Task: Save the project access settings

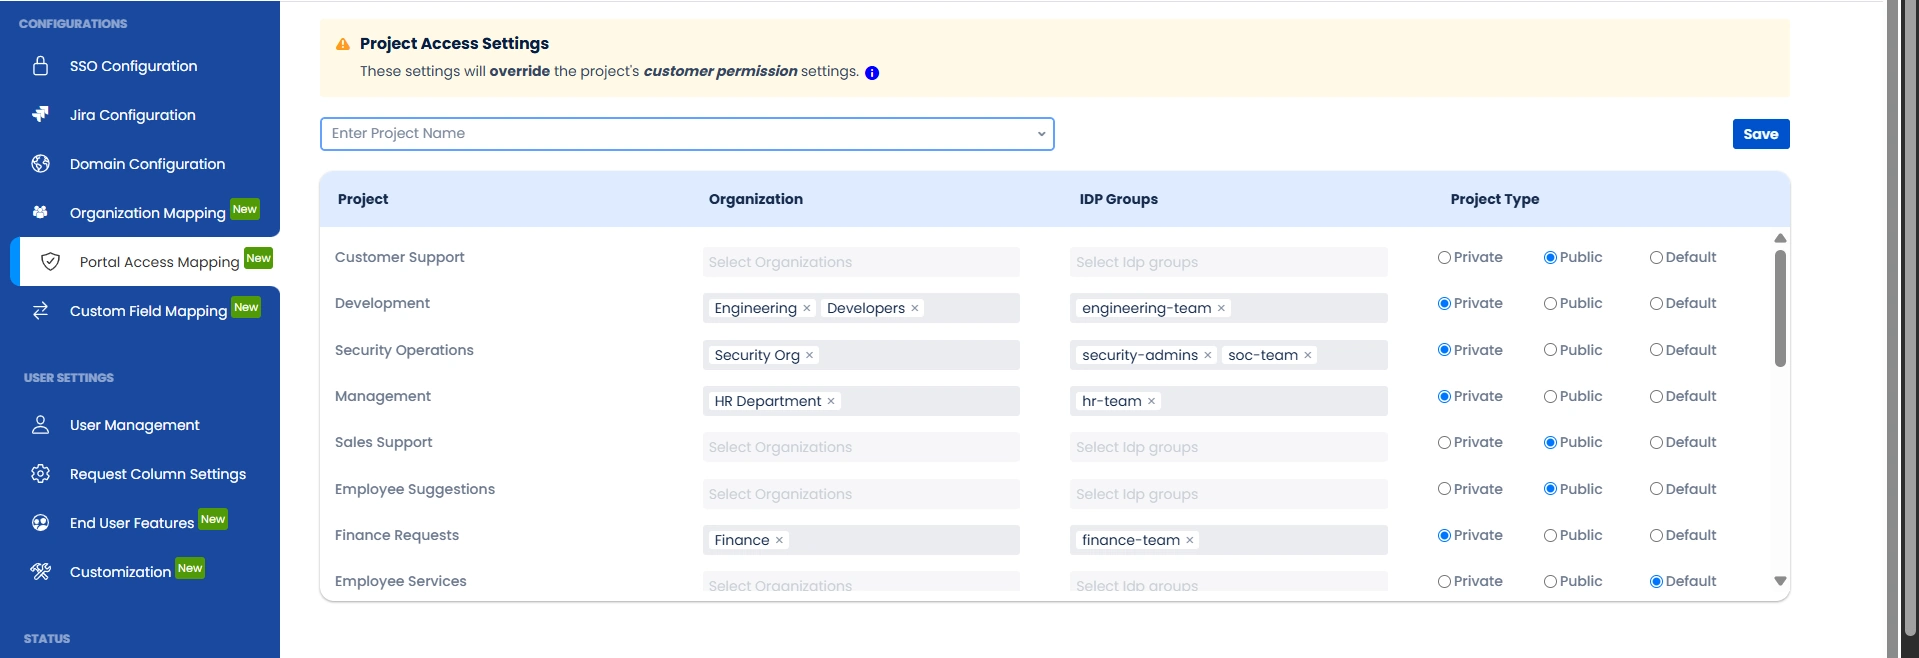Action: [x=1760, y=134]
